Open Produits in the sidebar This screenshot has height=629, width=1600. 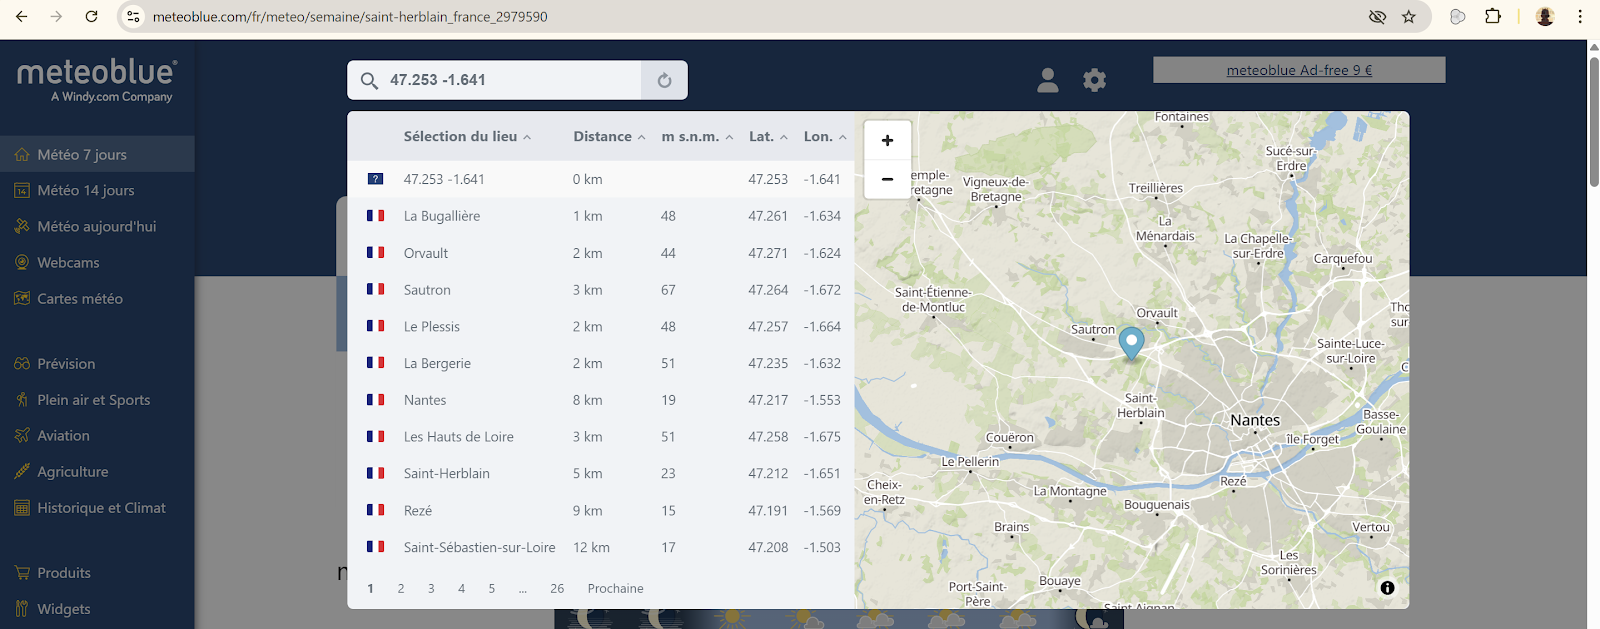coord(97,572)
